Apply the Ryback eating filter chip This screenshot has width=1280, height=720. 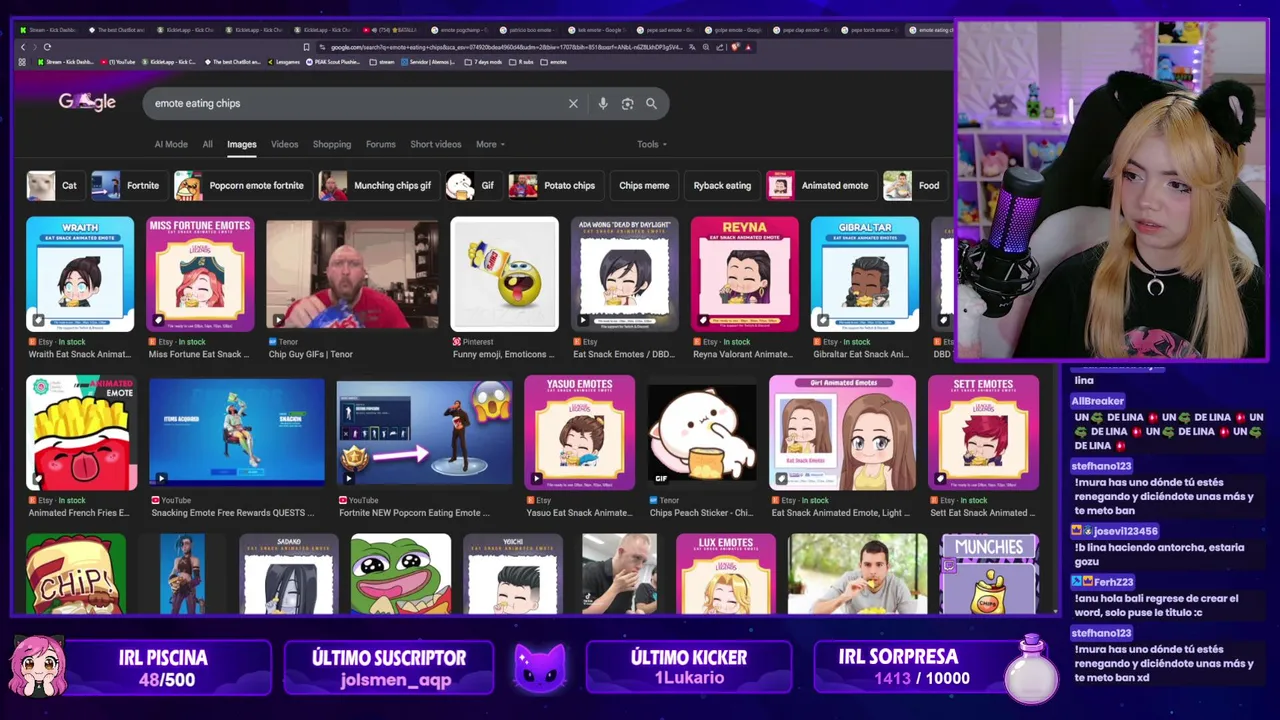[722, 185]
